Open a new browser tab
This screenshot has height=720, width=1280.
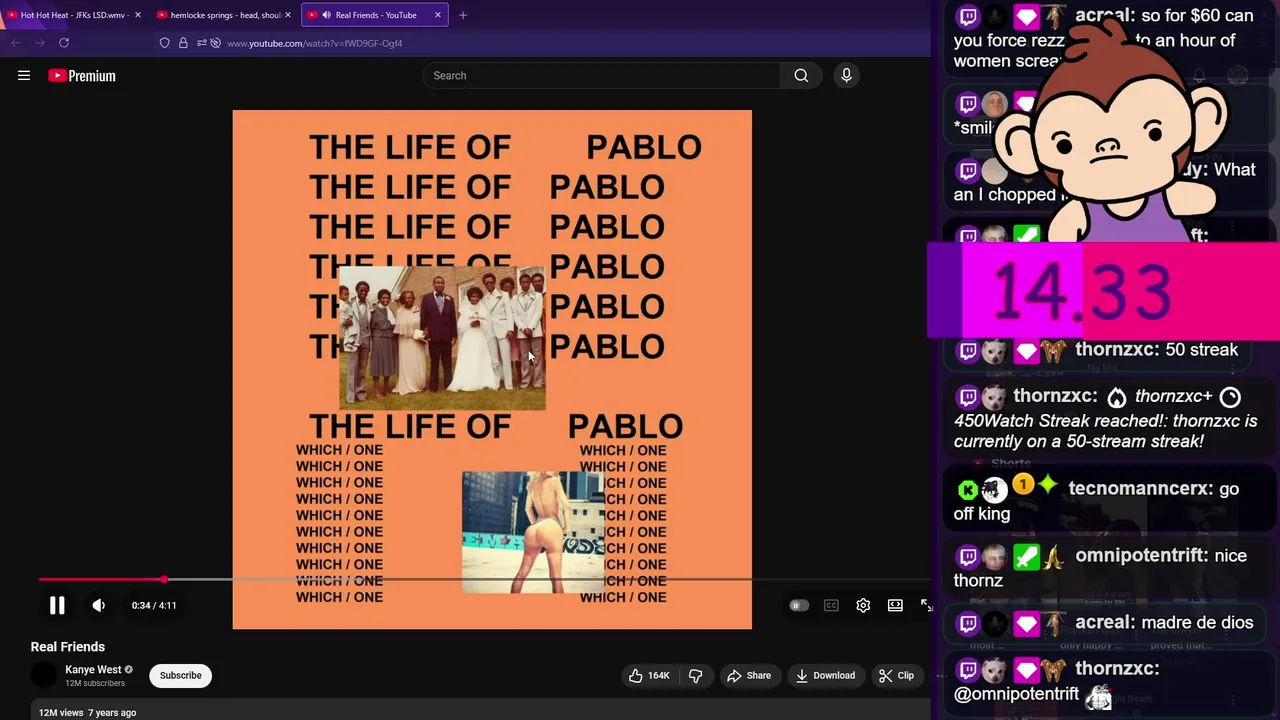[x=462, y=15]
